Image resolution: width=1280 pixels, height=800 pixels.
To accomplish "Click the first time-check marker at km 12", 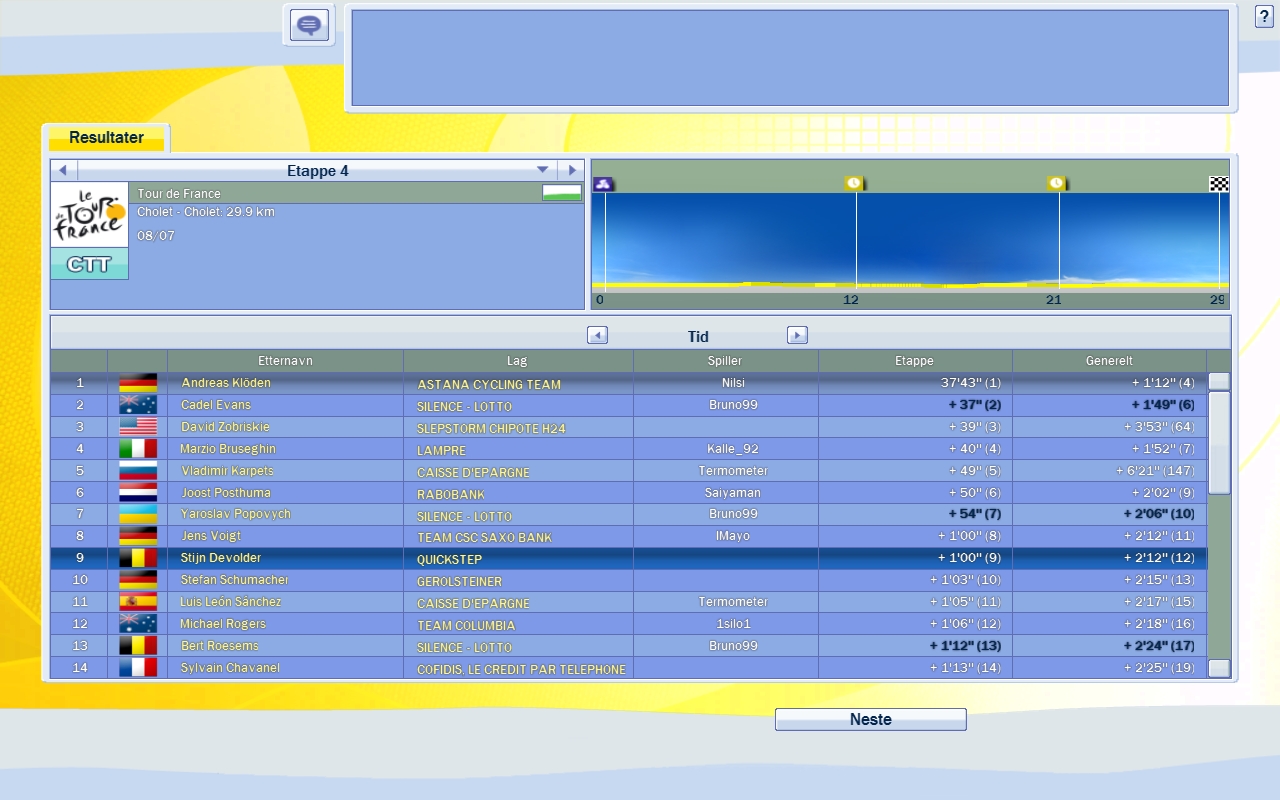I will 854,184.
